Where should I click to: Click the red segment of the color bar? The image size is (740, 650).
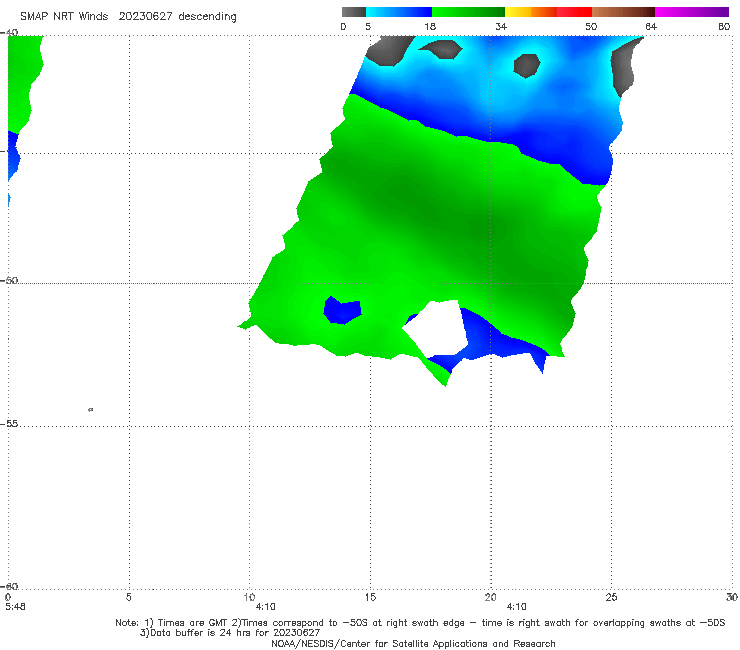574,12
